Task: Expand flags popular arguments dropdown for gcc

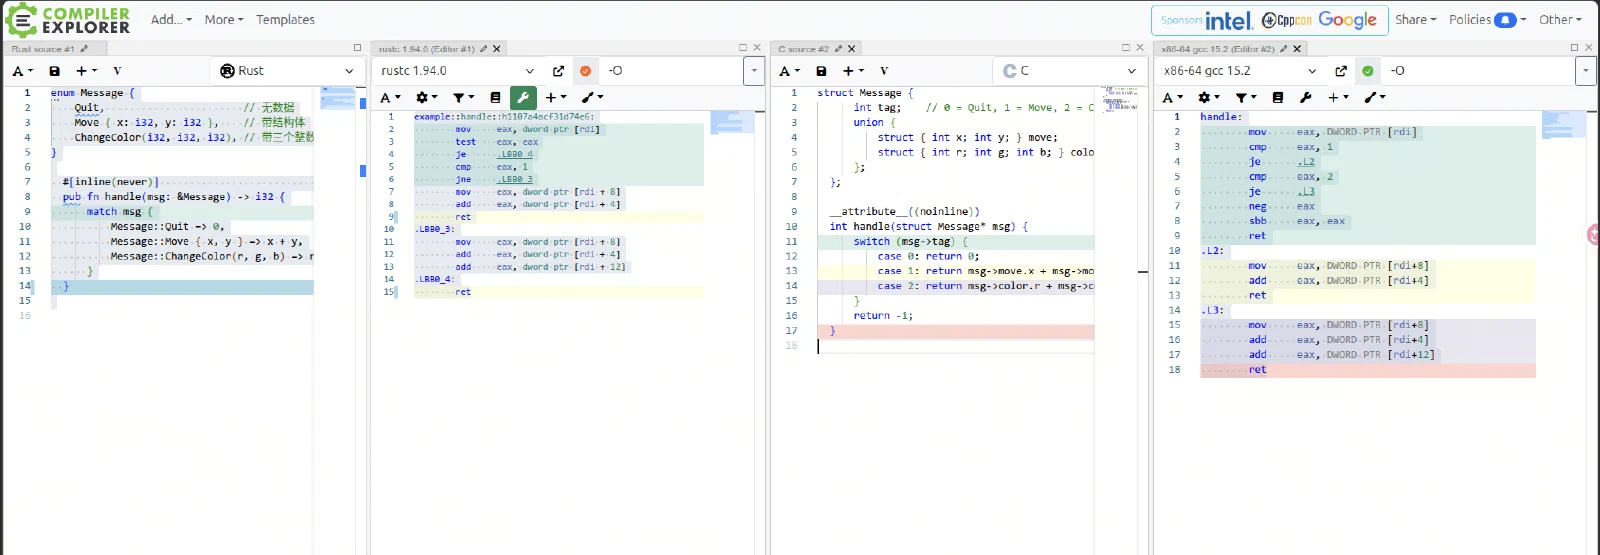Action: point(1585,71)
